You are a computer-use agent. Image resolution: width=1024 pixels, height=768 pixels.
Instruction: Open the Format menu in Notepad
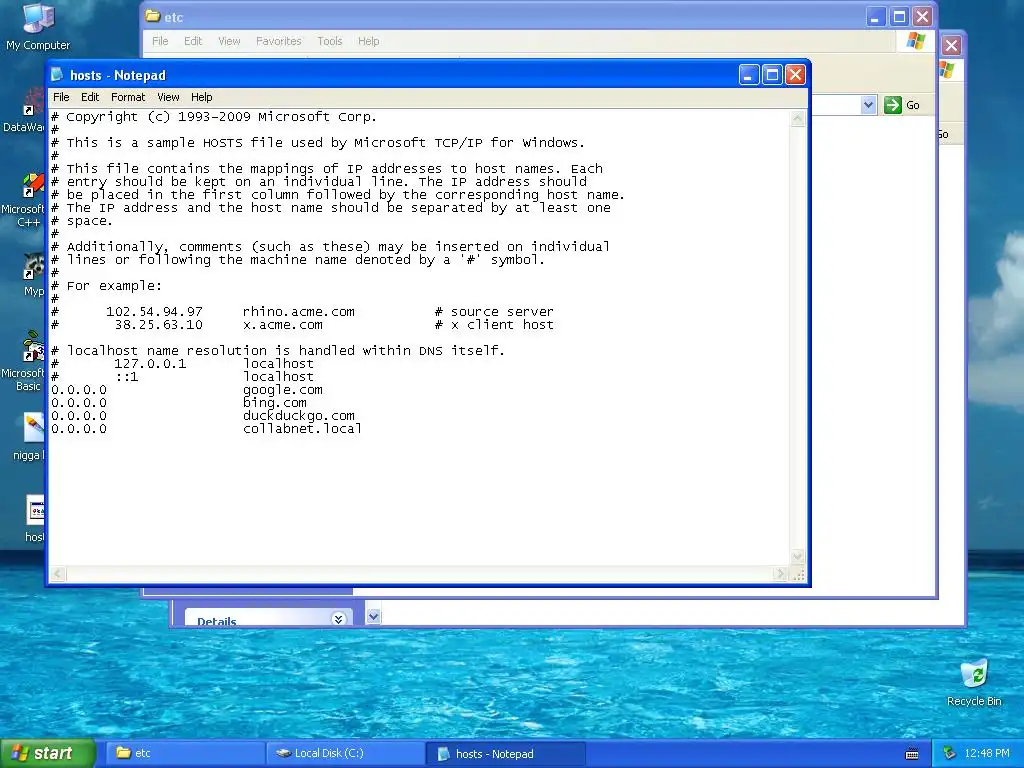(128, 97)
